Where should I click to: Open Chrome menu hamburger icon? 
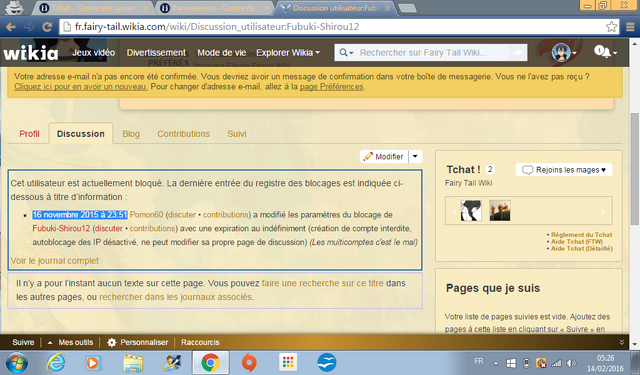pyautogui.click(x=630, y=27)
